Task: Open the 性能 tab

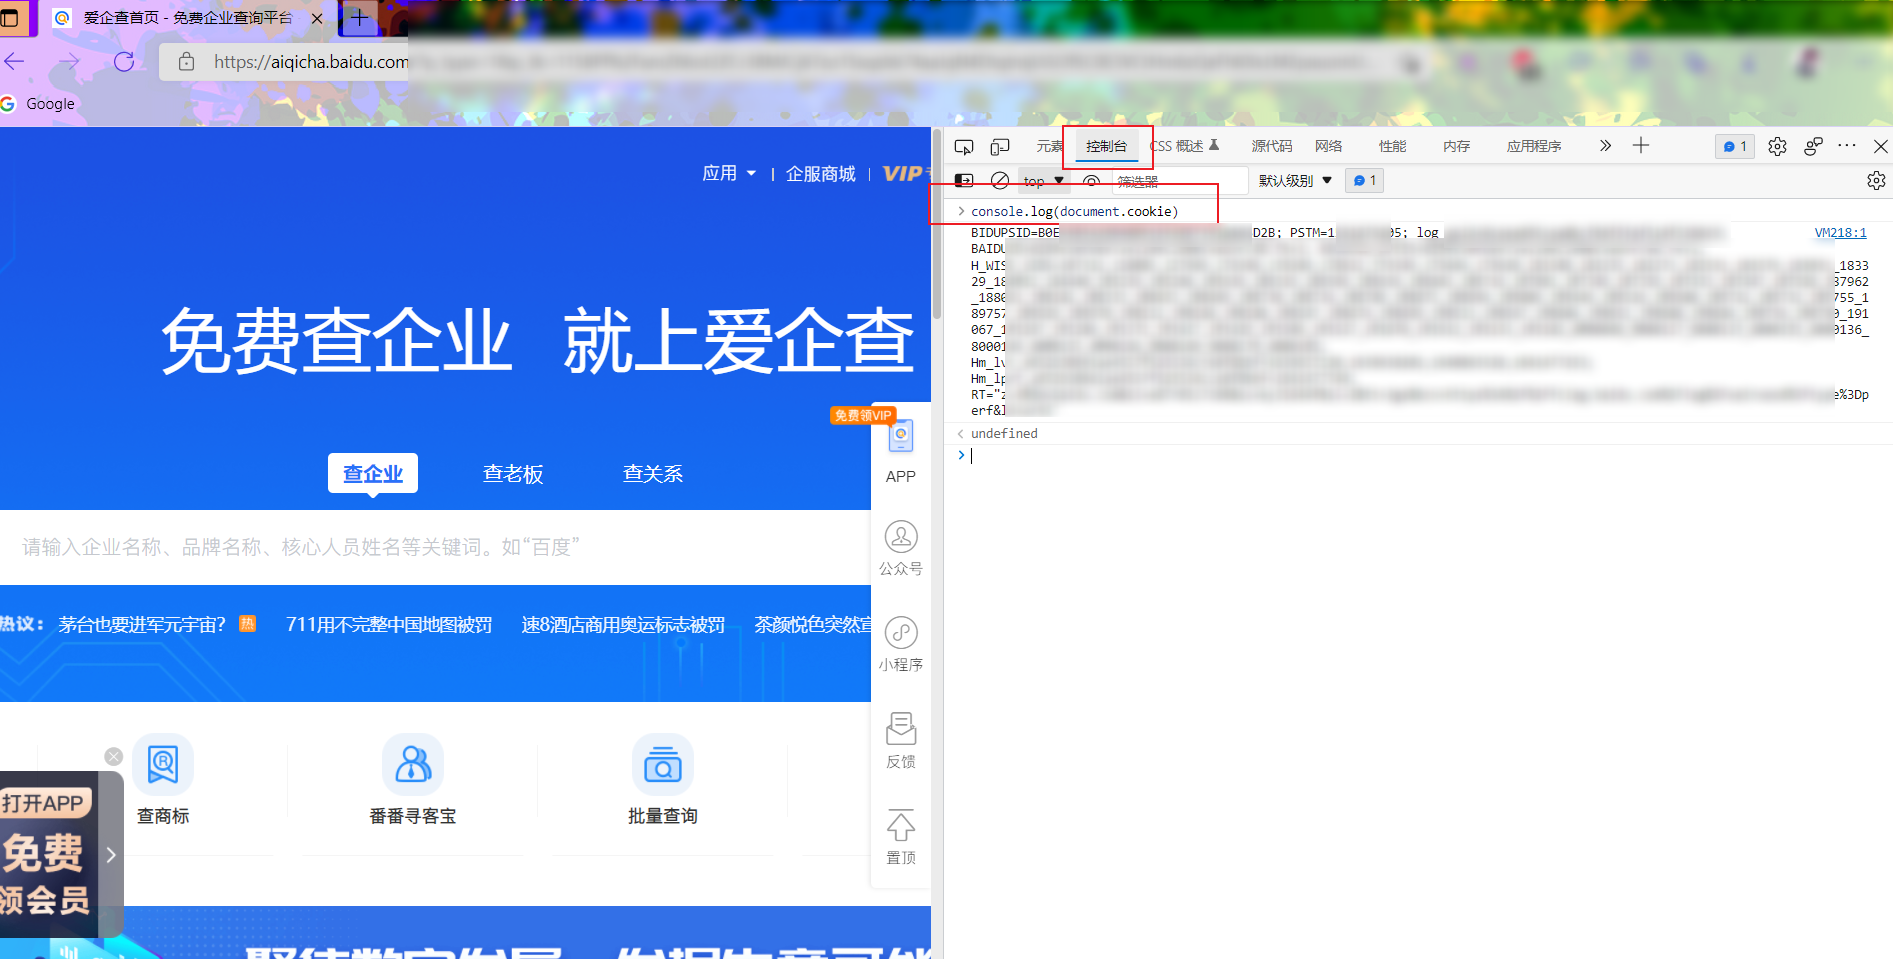Action: point(1393,146)
